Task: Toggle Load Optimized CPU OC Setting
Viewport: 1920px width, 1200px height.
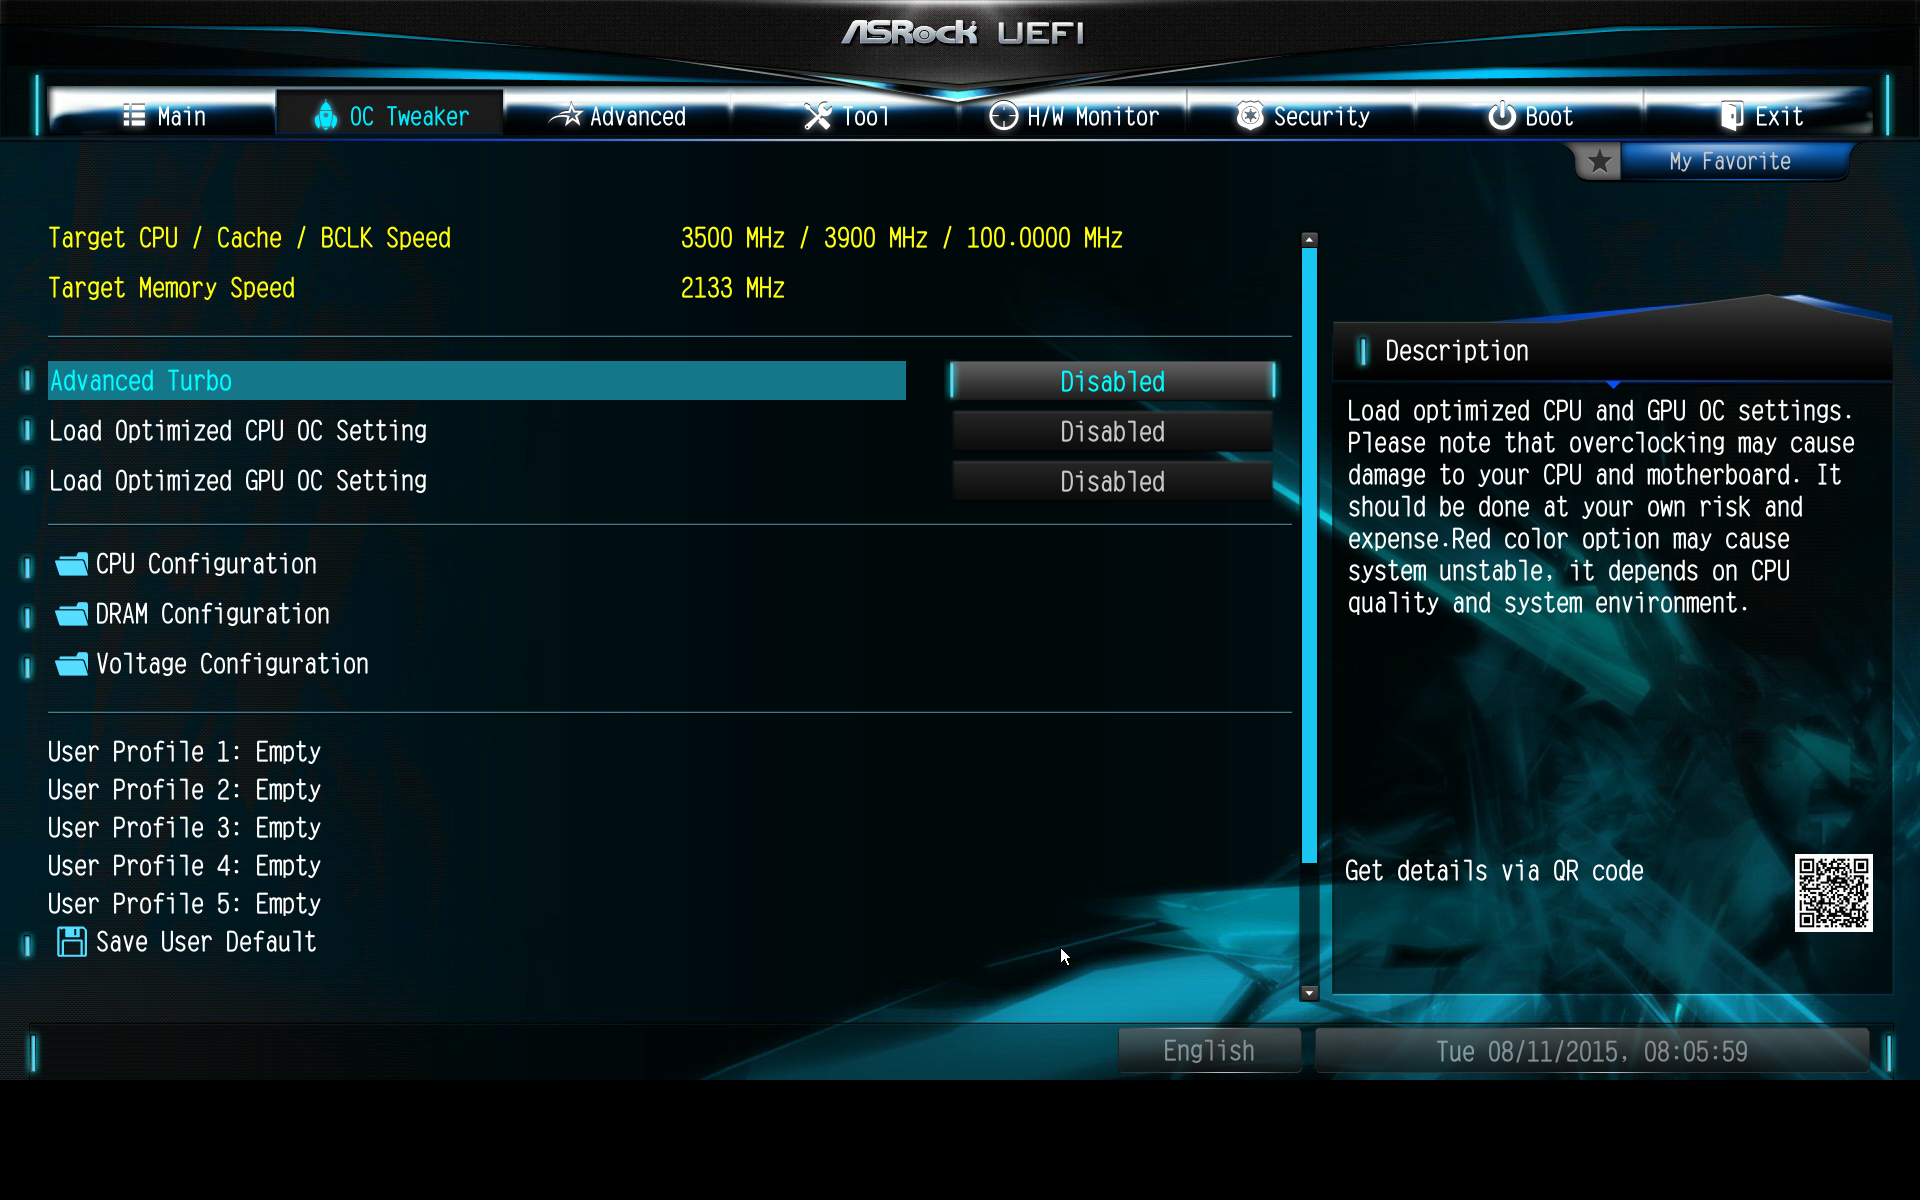Action: click(1113, 431)
